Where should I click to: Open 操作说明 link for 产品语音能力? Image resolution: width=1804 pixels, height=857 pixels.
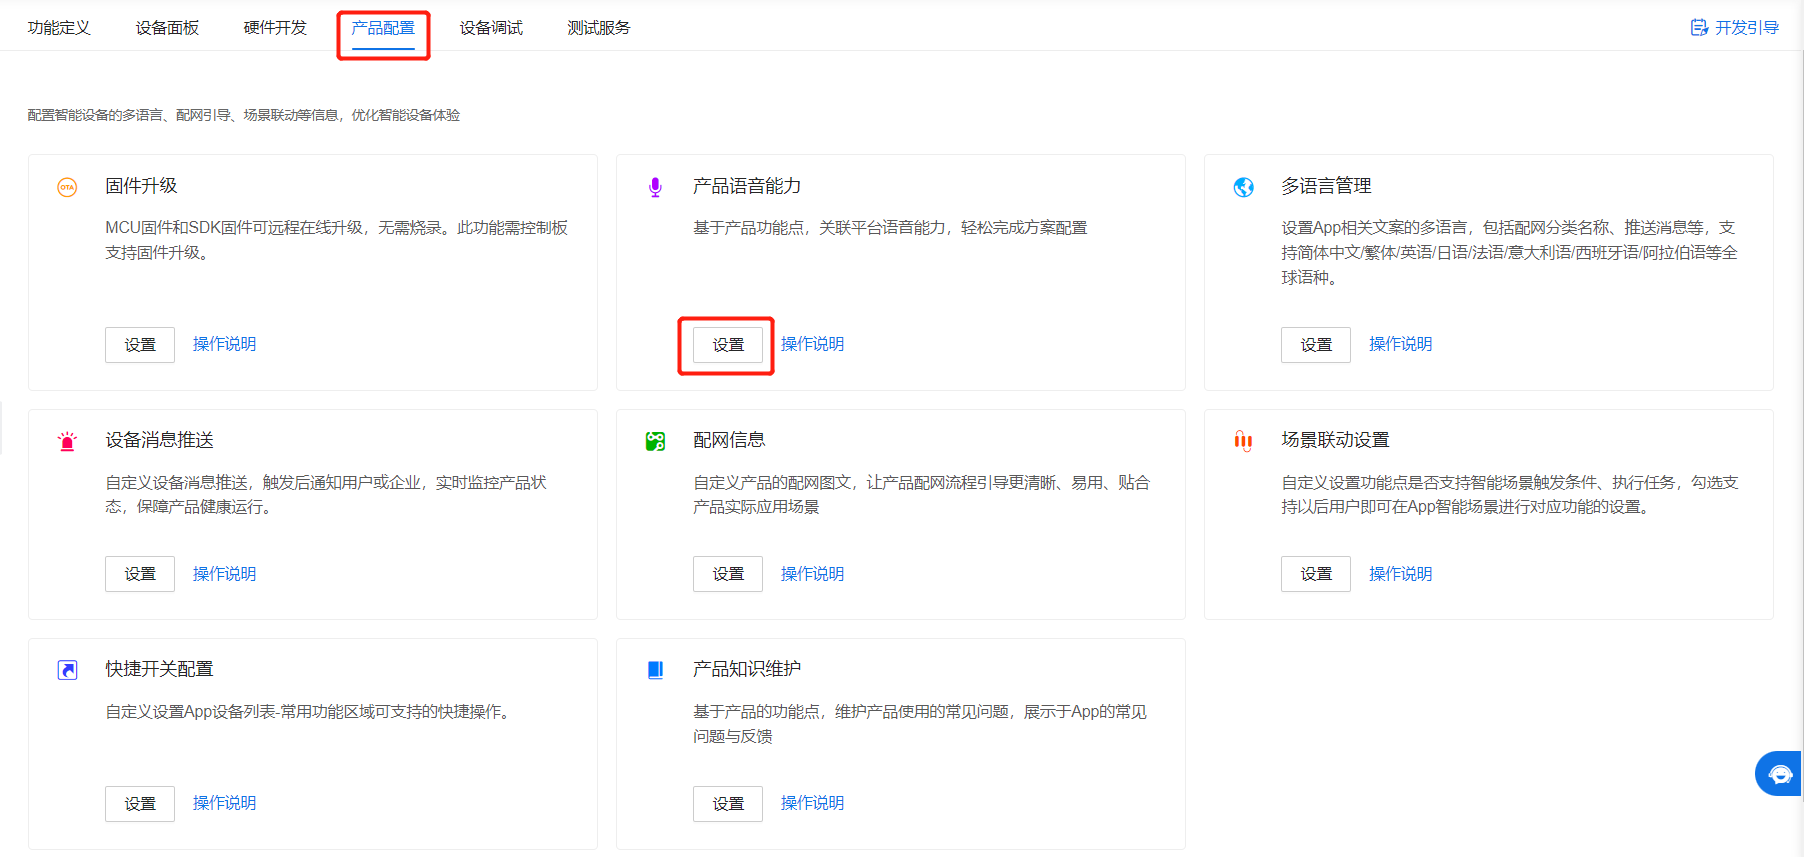[x=812, y=344]
